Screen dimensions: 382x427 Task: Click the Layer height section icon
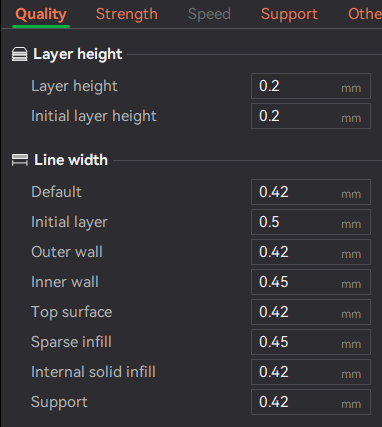[19, 54]
